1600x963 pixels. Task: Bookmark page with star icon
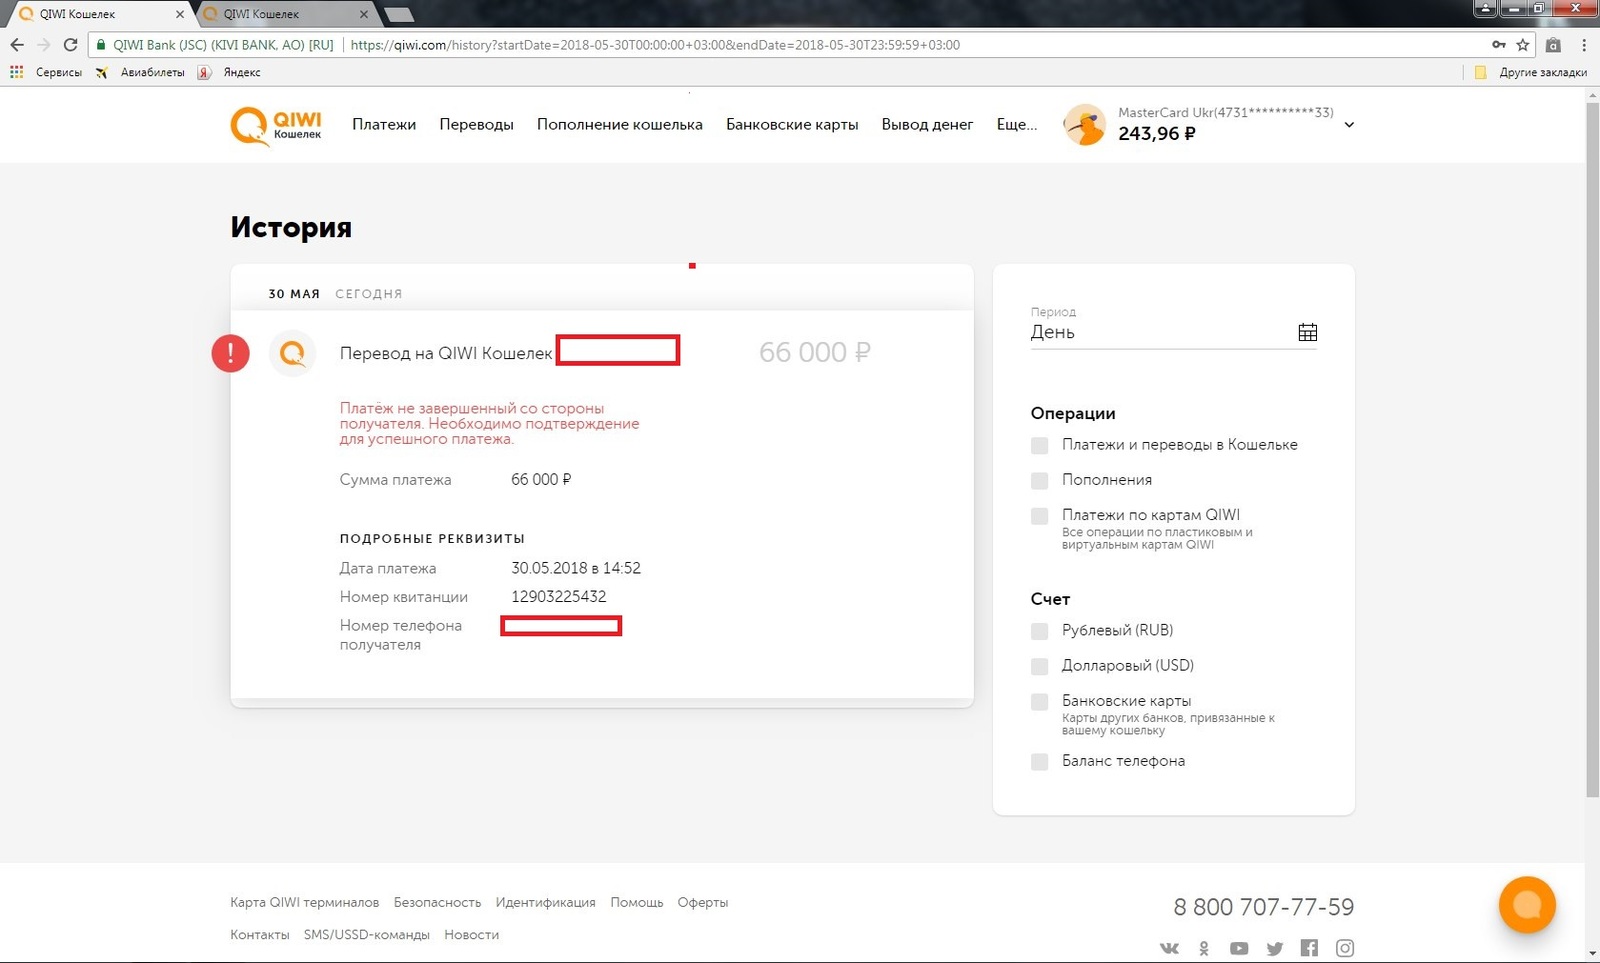1523,45
